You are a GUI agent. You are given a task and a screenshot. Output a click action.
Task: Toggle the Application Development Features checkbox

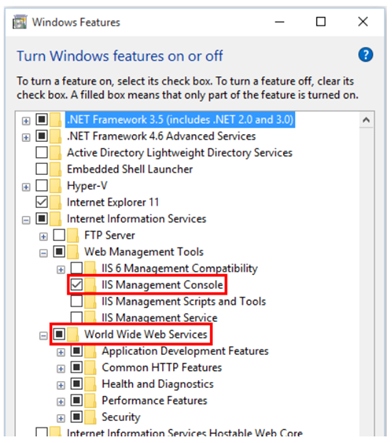point(76,351)
